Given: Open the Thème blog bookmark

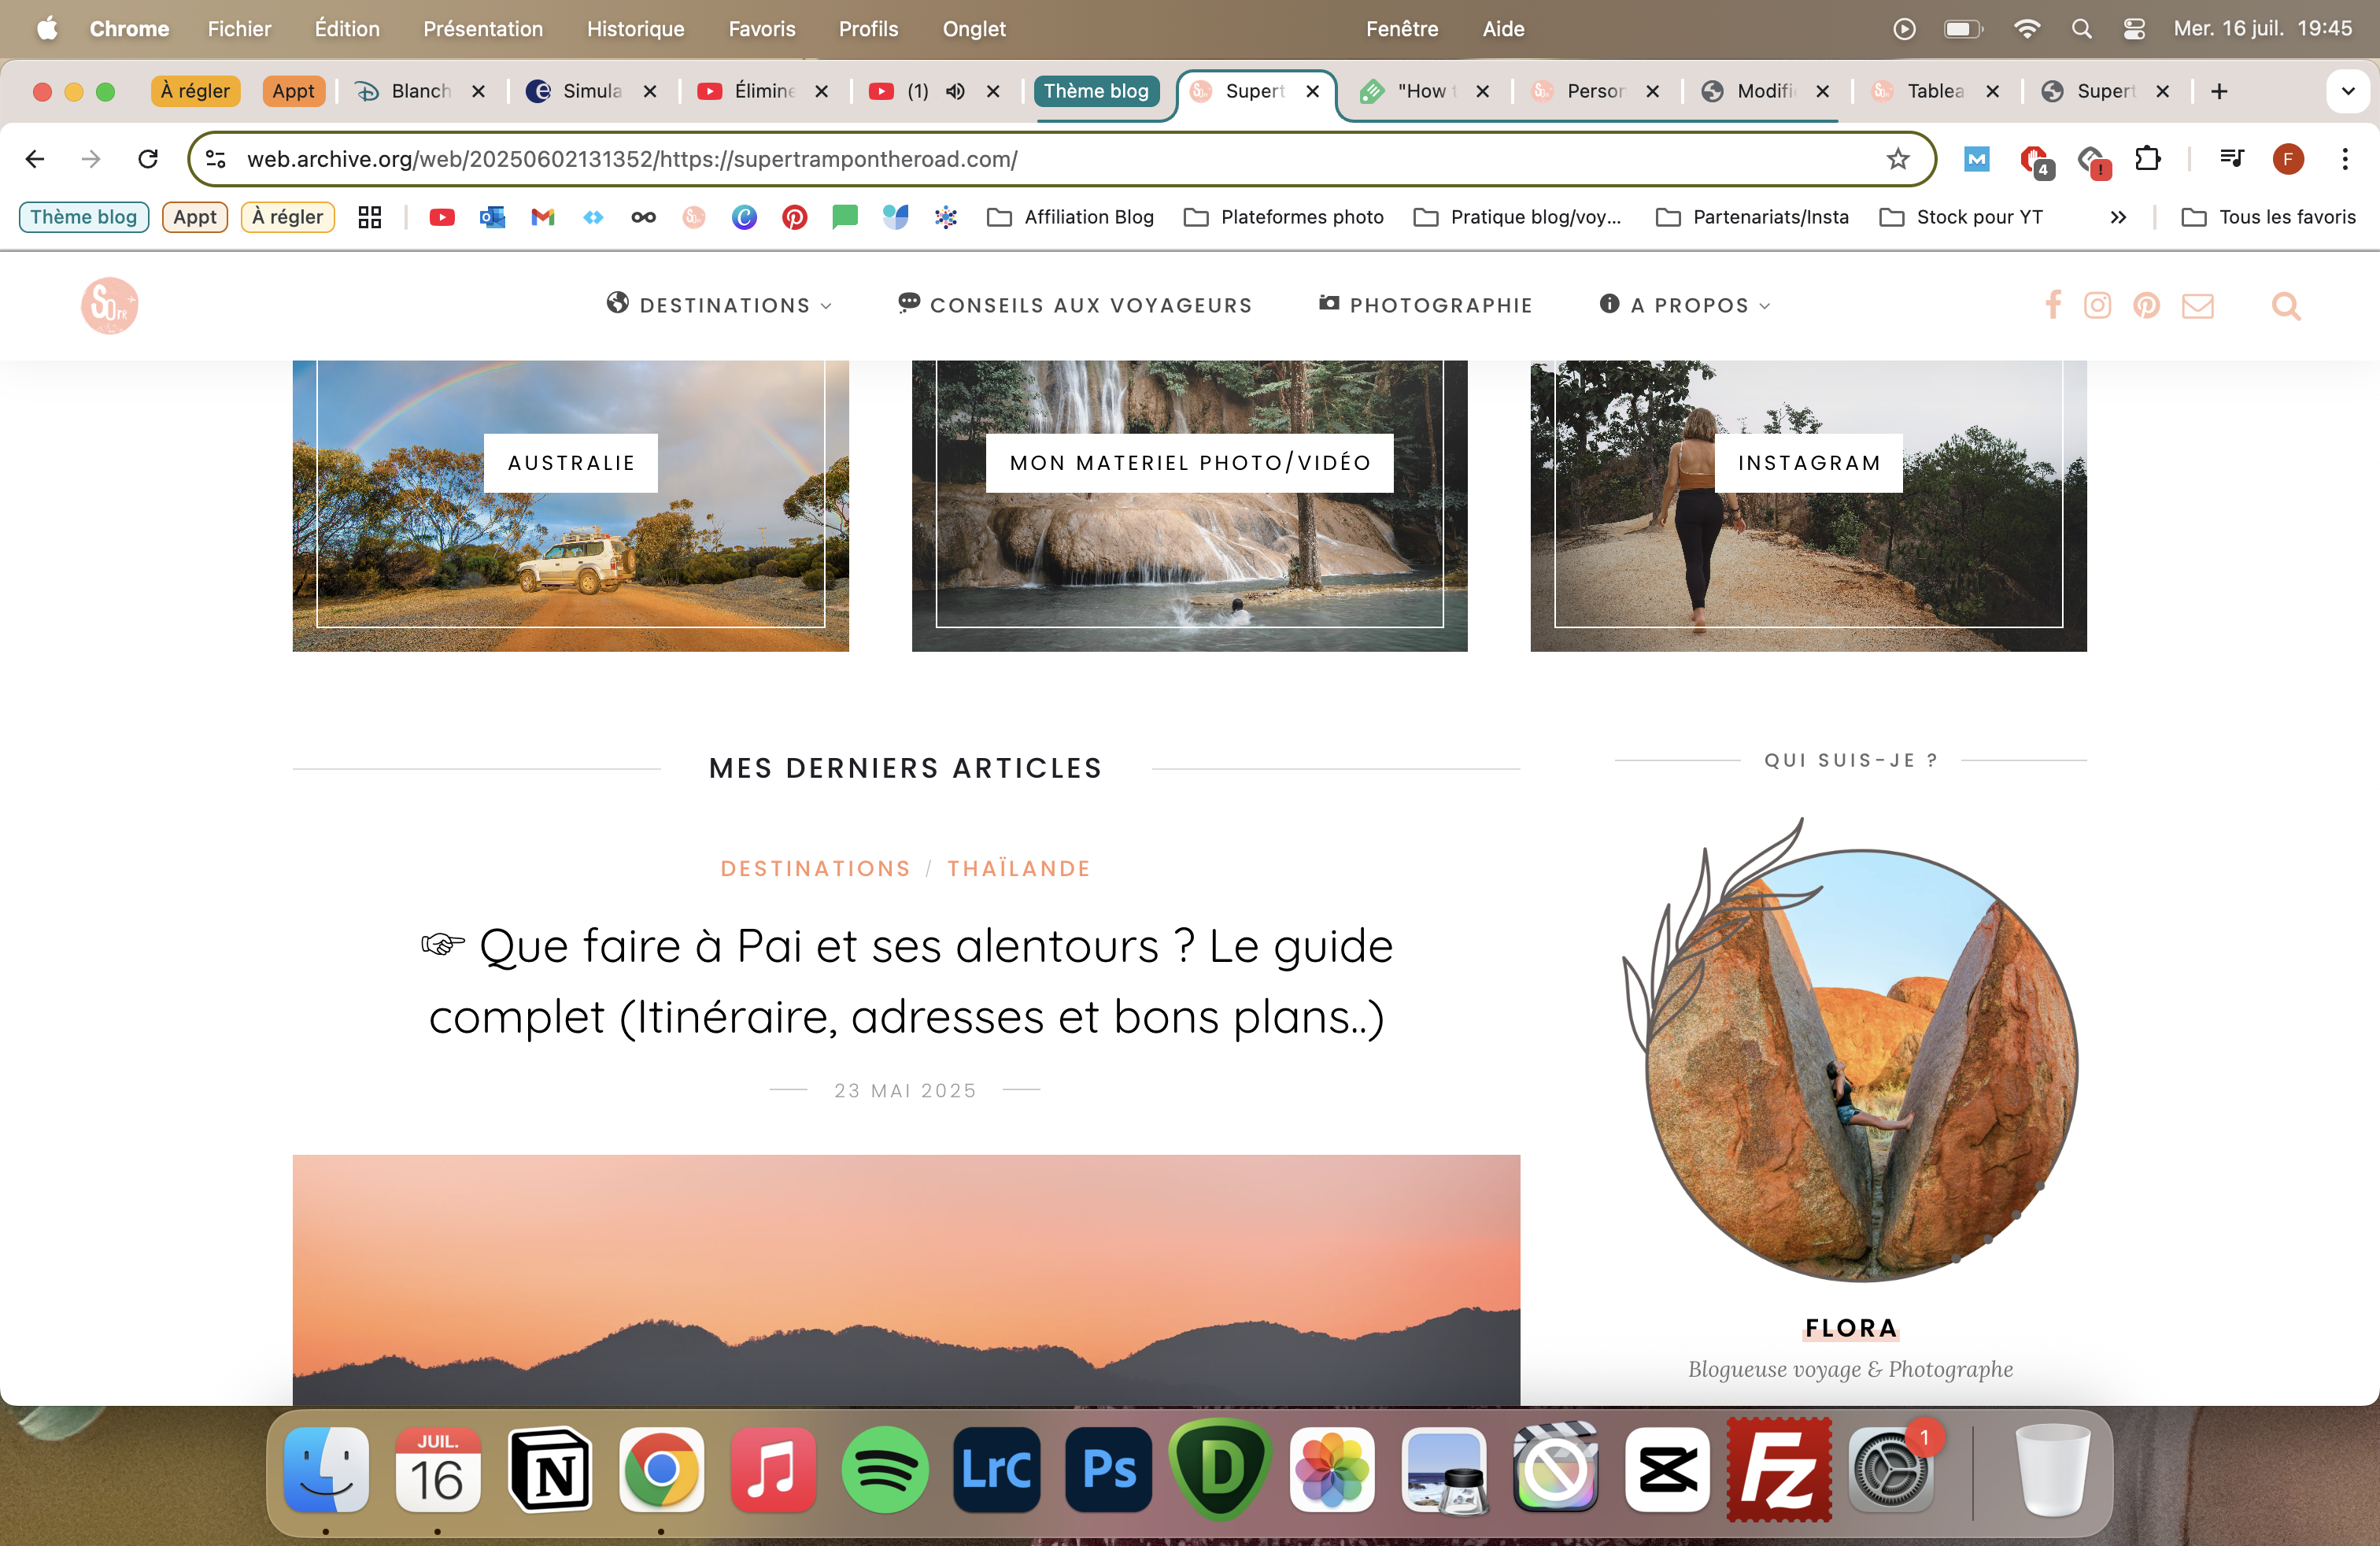Looking at the screenshot, I should click(84, 217).
